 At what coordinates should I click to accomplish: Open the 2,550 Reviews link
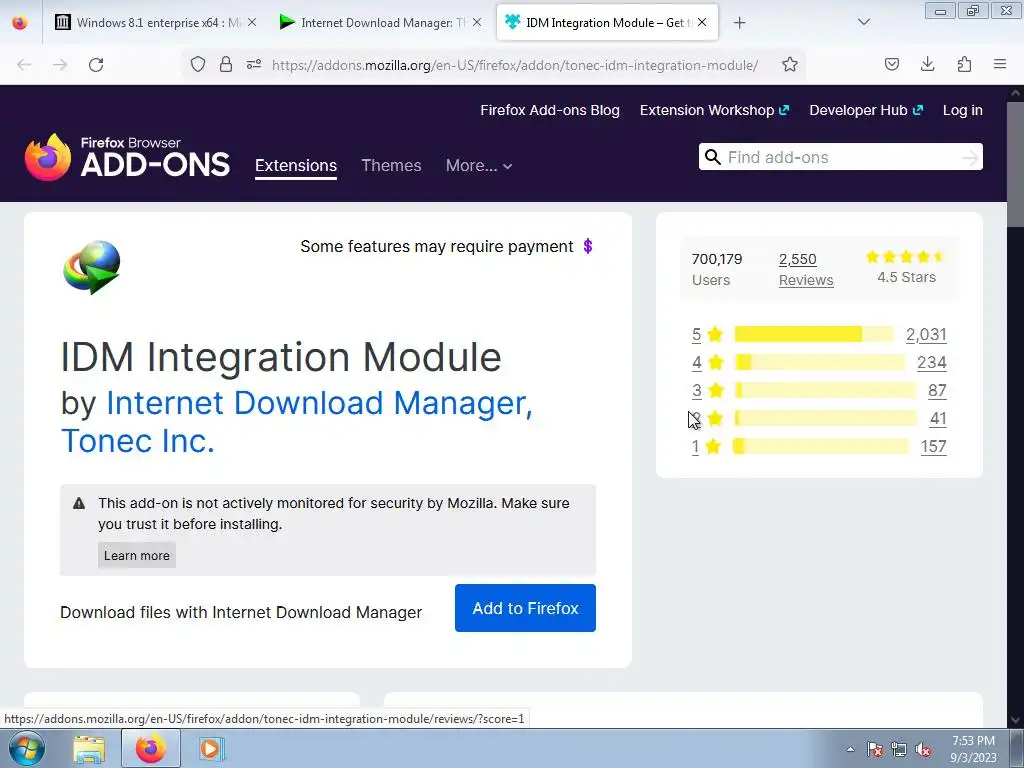[806, 269]
